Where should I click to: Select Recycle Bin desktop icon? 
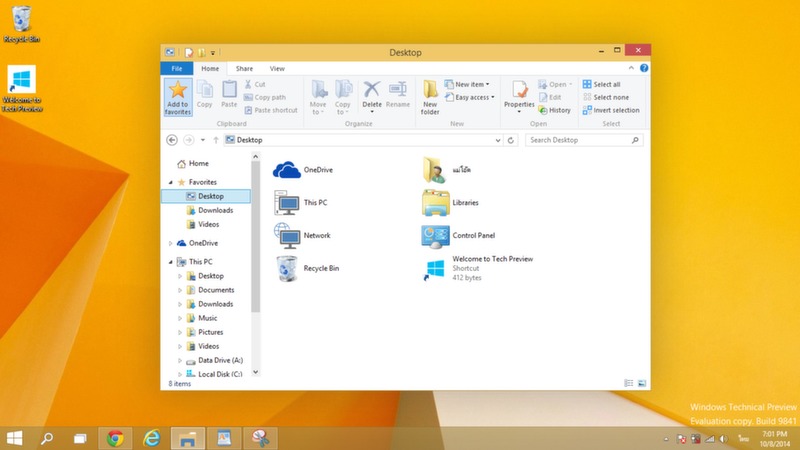click(x=21, y=24)
